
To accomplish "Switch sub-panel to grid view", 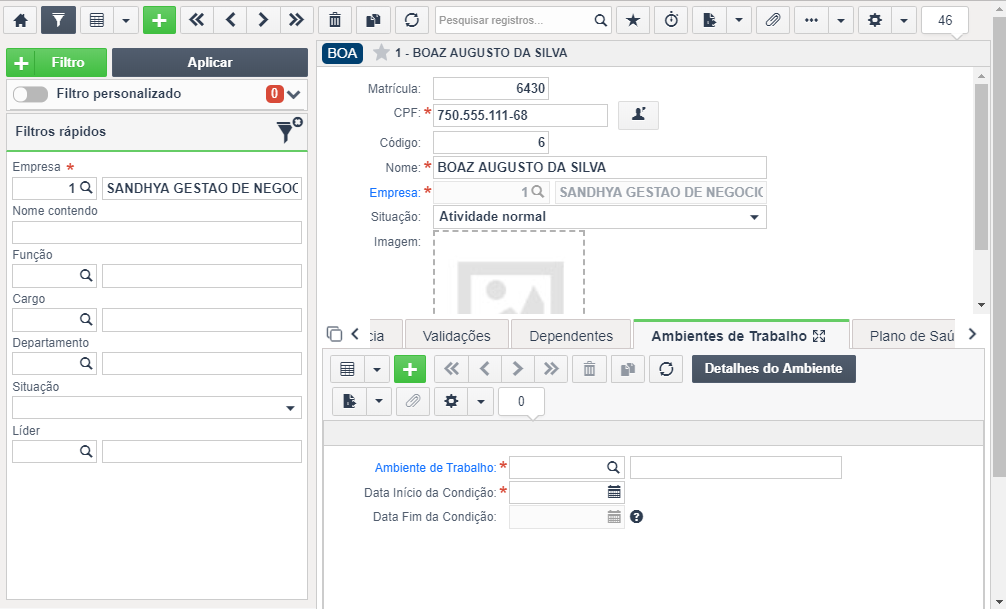I will click(x=348, y=369).
